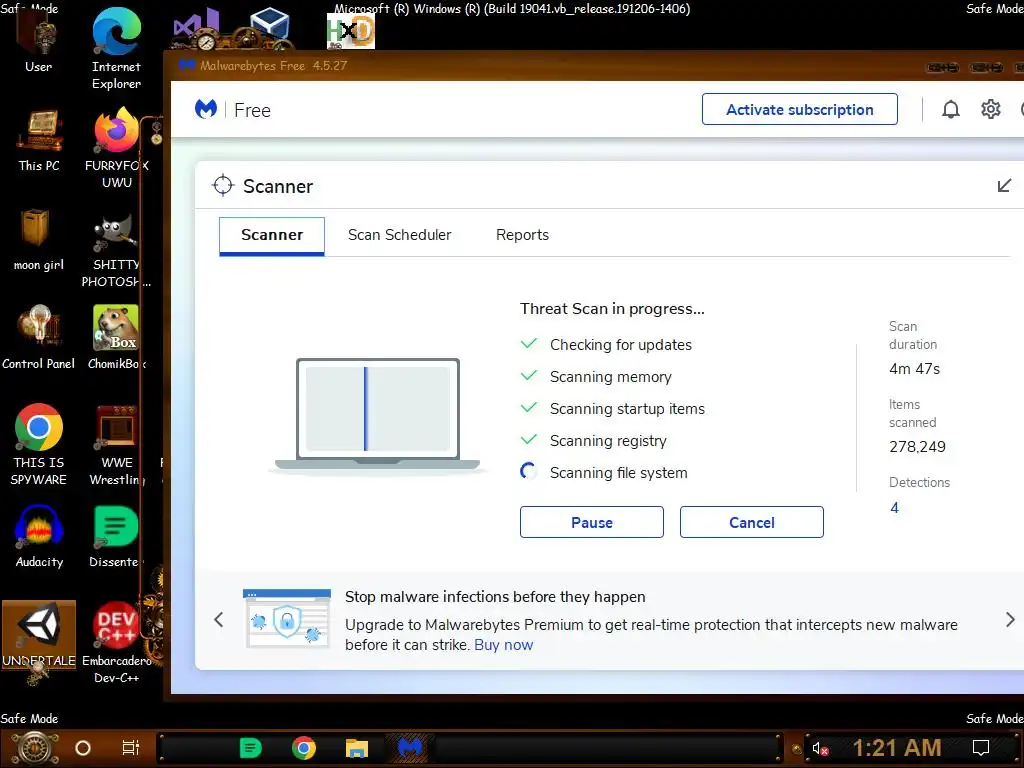Switch to Scan Scheduler tab

pos(400,235)
